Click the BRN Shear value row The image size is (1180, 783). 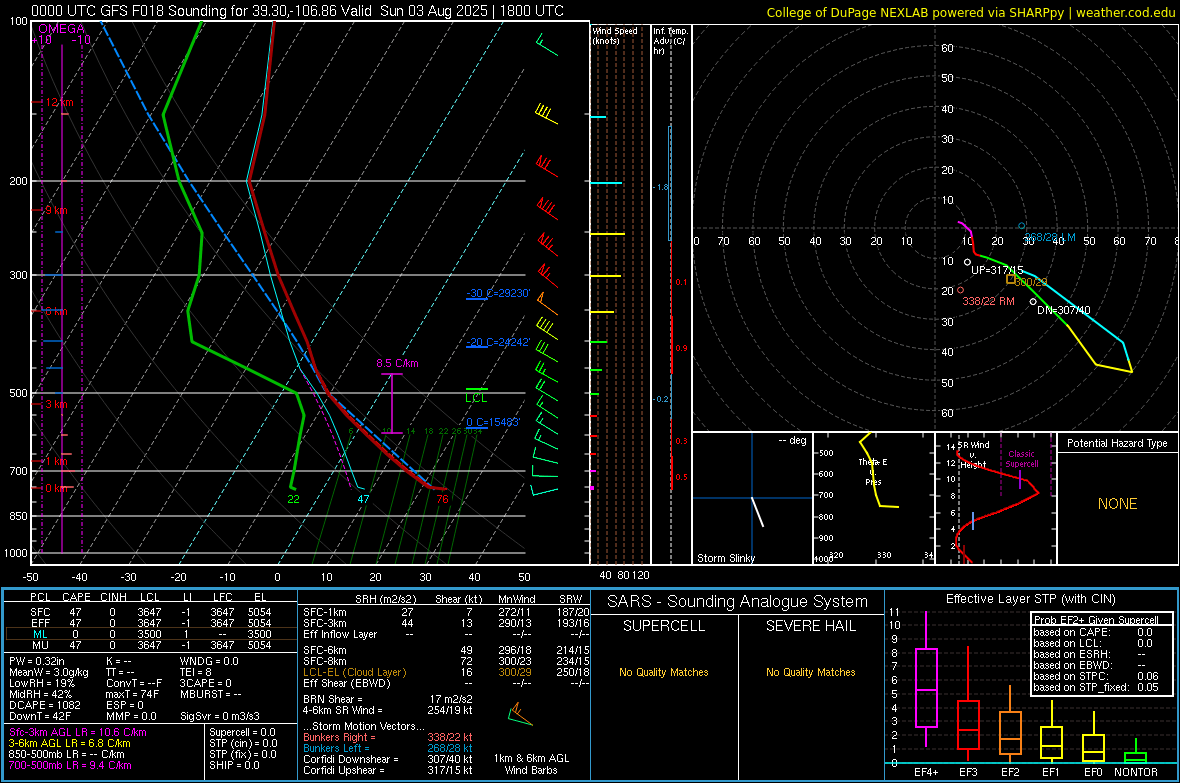[388, 699]
